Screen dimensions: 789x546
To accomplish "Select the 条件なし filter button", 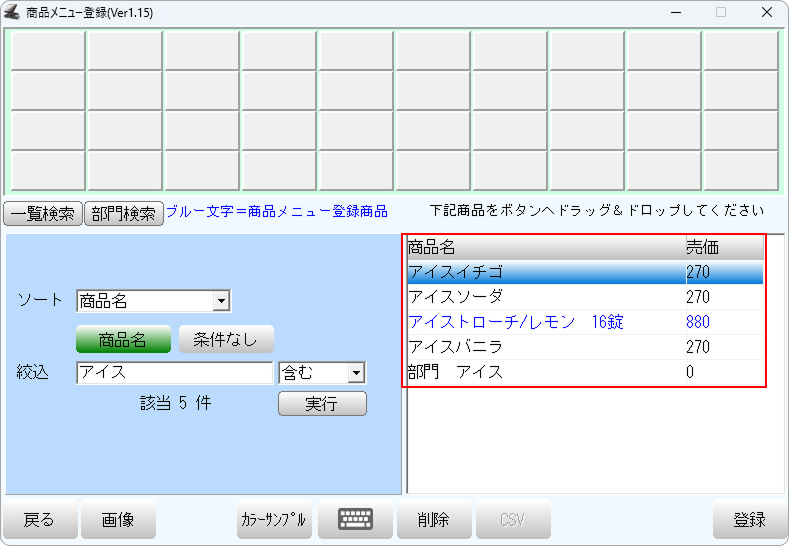I will click(226, 340).
